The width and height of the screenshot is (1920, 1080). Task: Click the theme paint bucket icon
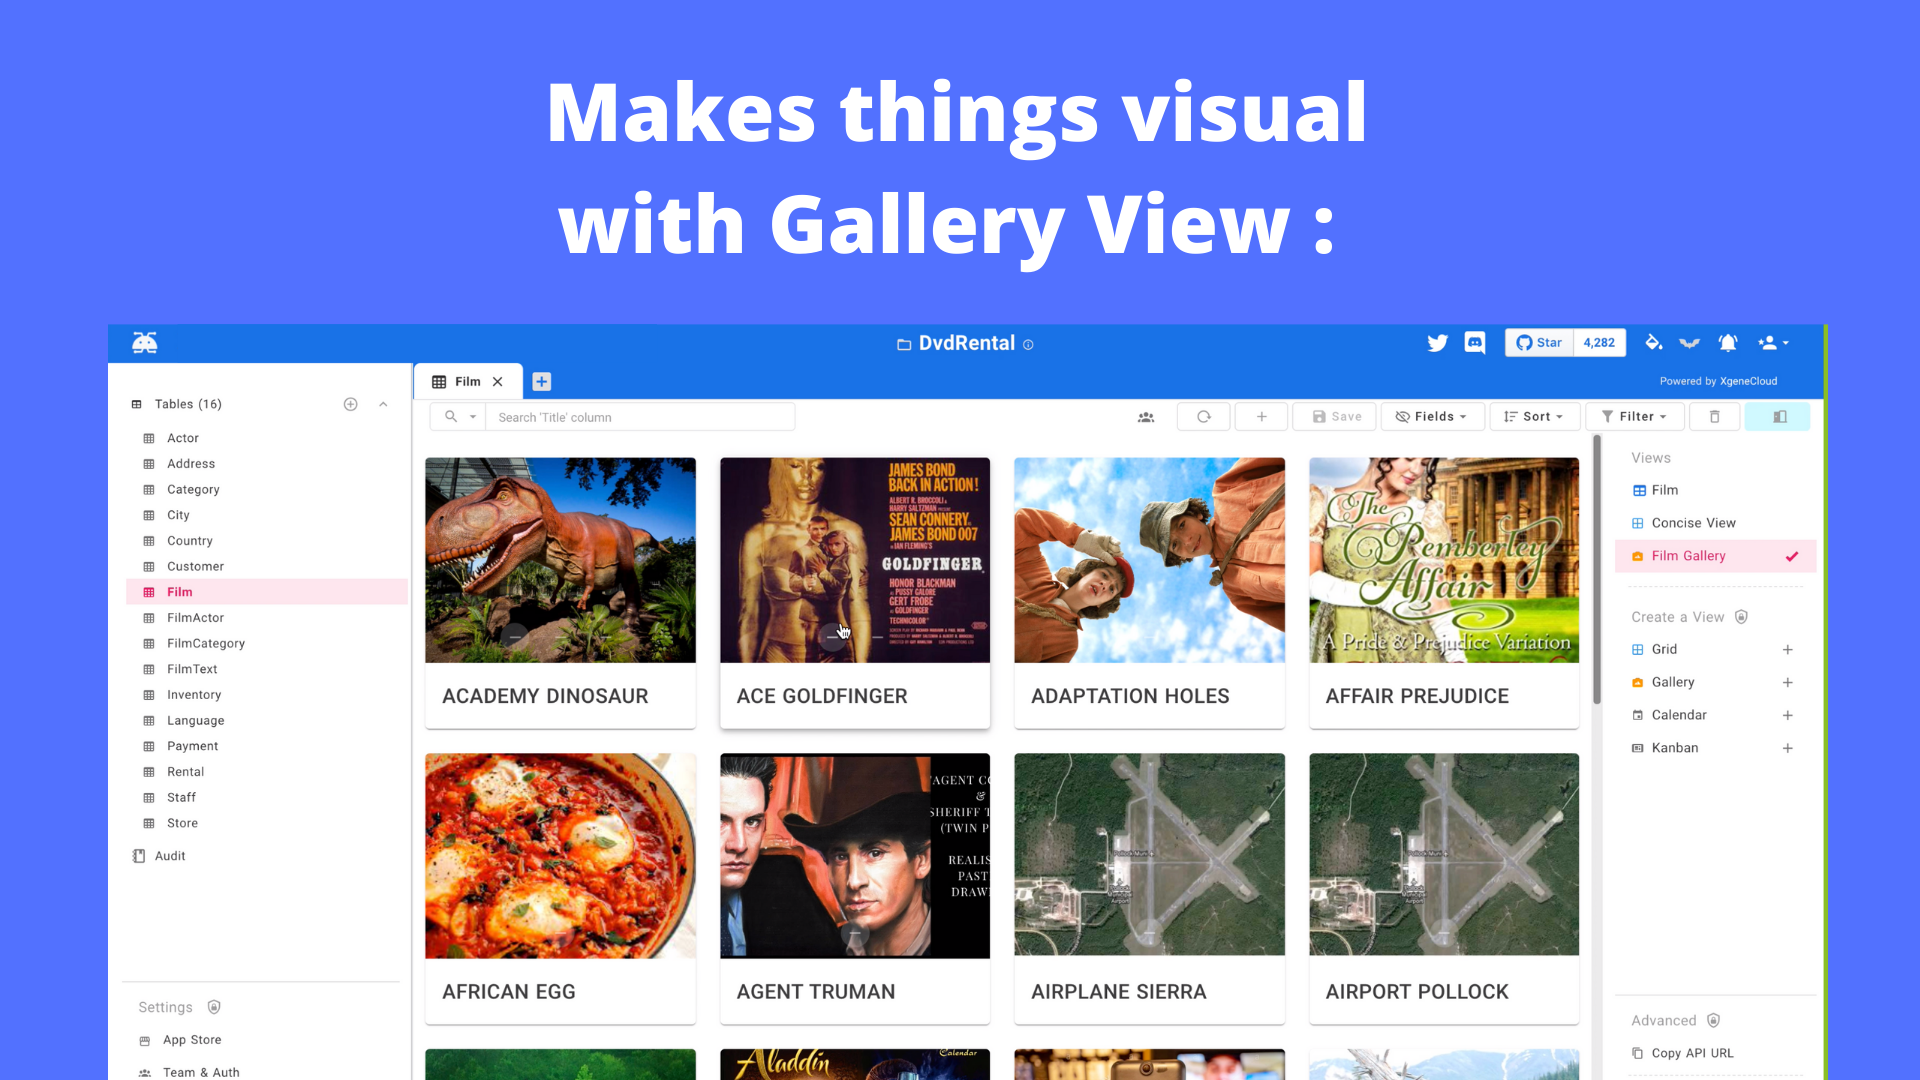(1653, 343)
